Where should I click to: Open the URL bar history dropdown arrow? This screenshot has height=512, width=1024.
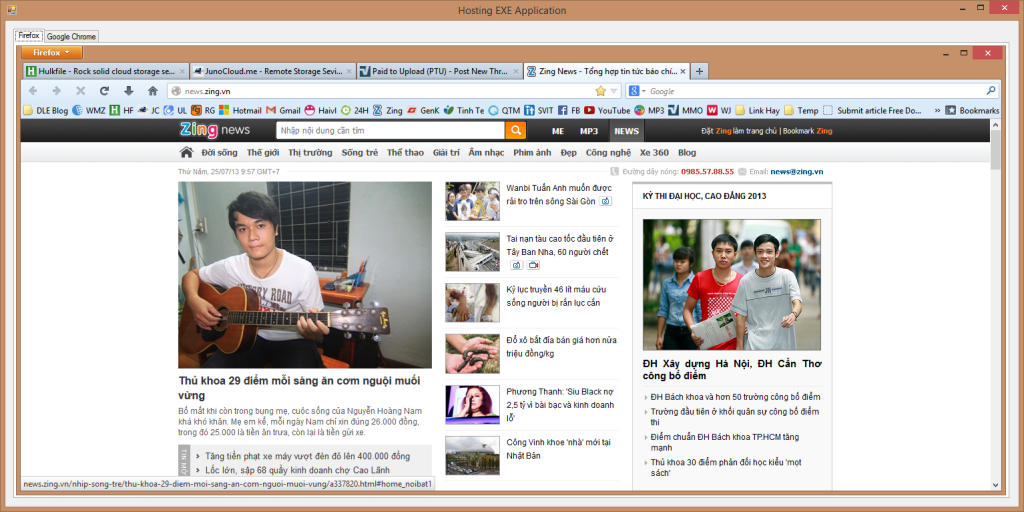pos(614,91)
